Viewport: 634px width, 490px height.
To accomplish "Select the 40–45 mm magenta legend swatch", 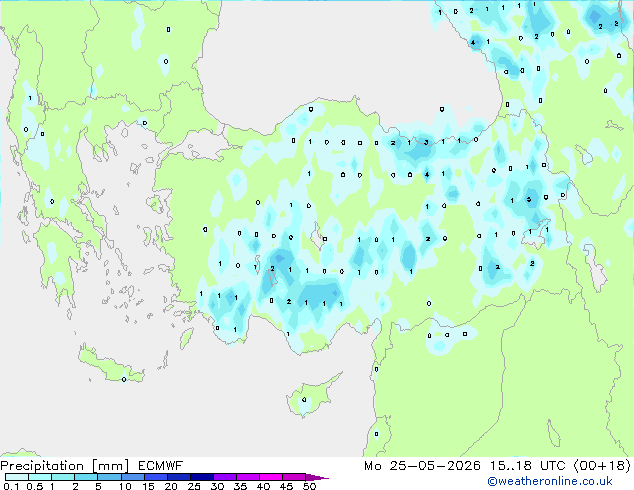I will [x=271, y=477].
